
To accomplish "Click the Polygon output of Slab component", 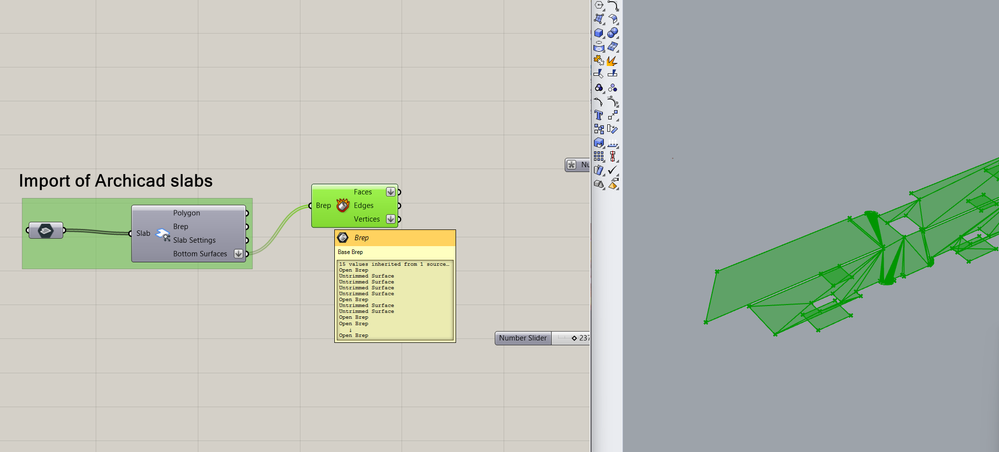I will point(186,213).
